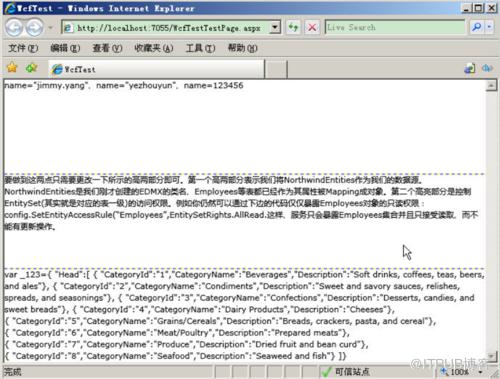Click the line starting with var _123={ "Head"
500x379 pixels.
point(244,275)
